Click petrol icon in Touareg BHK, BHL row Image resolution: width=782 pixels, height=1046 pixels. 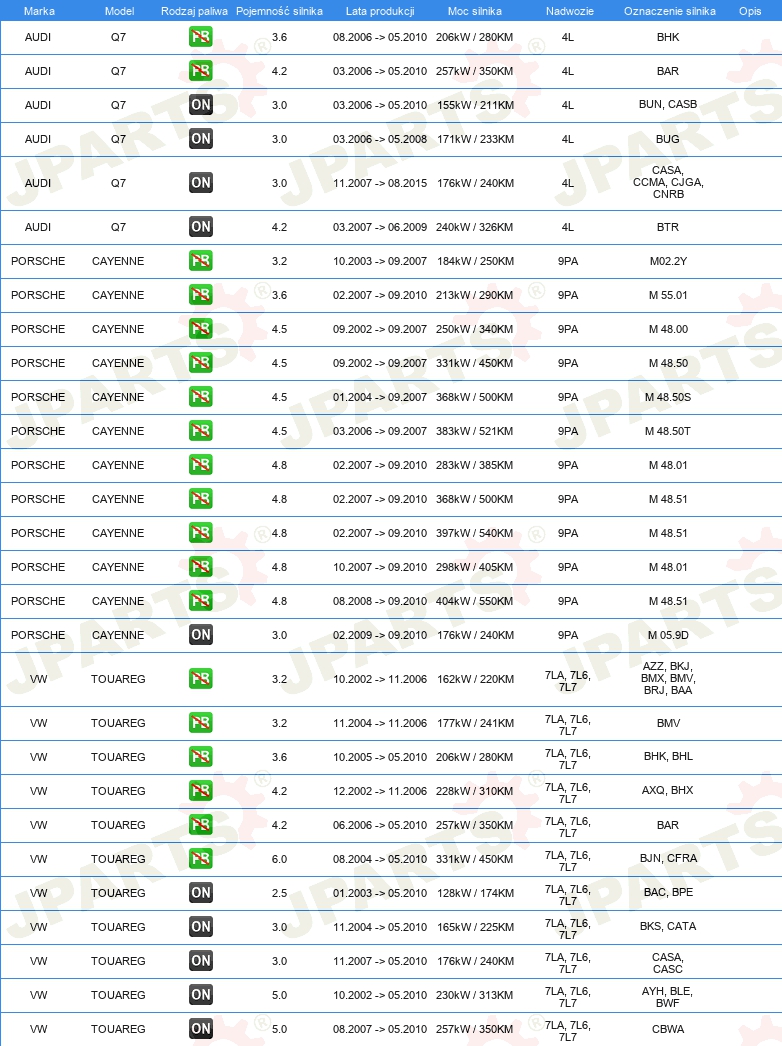tap(201, 757)
